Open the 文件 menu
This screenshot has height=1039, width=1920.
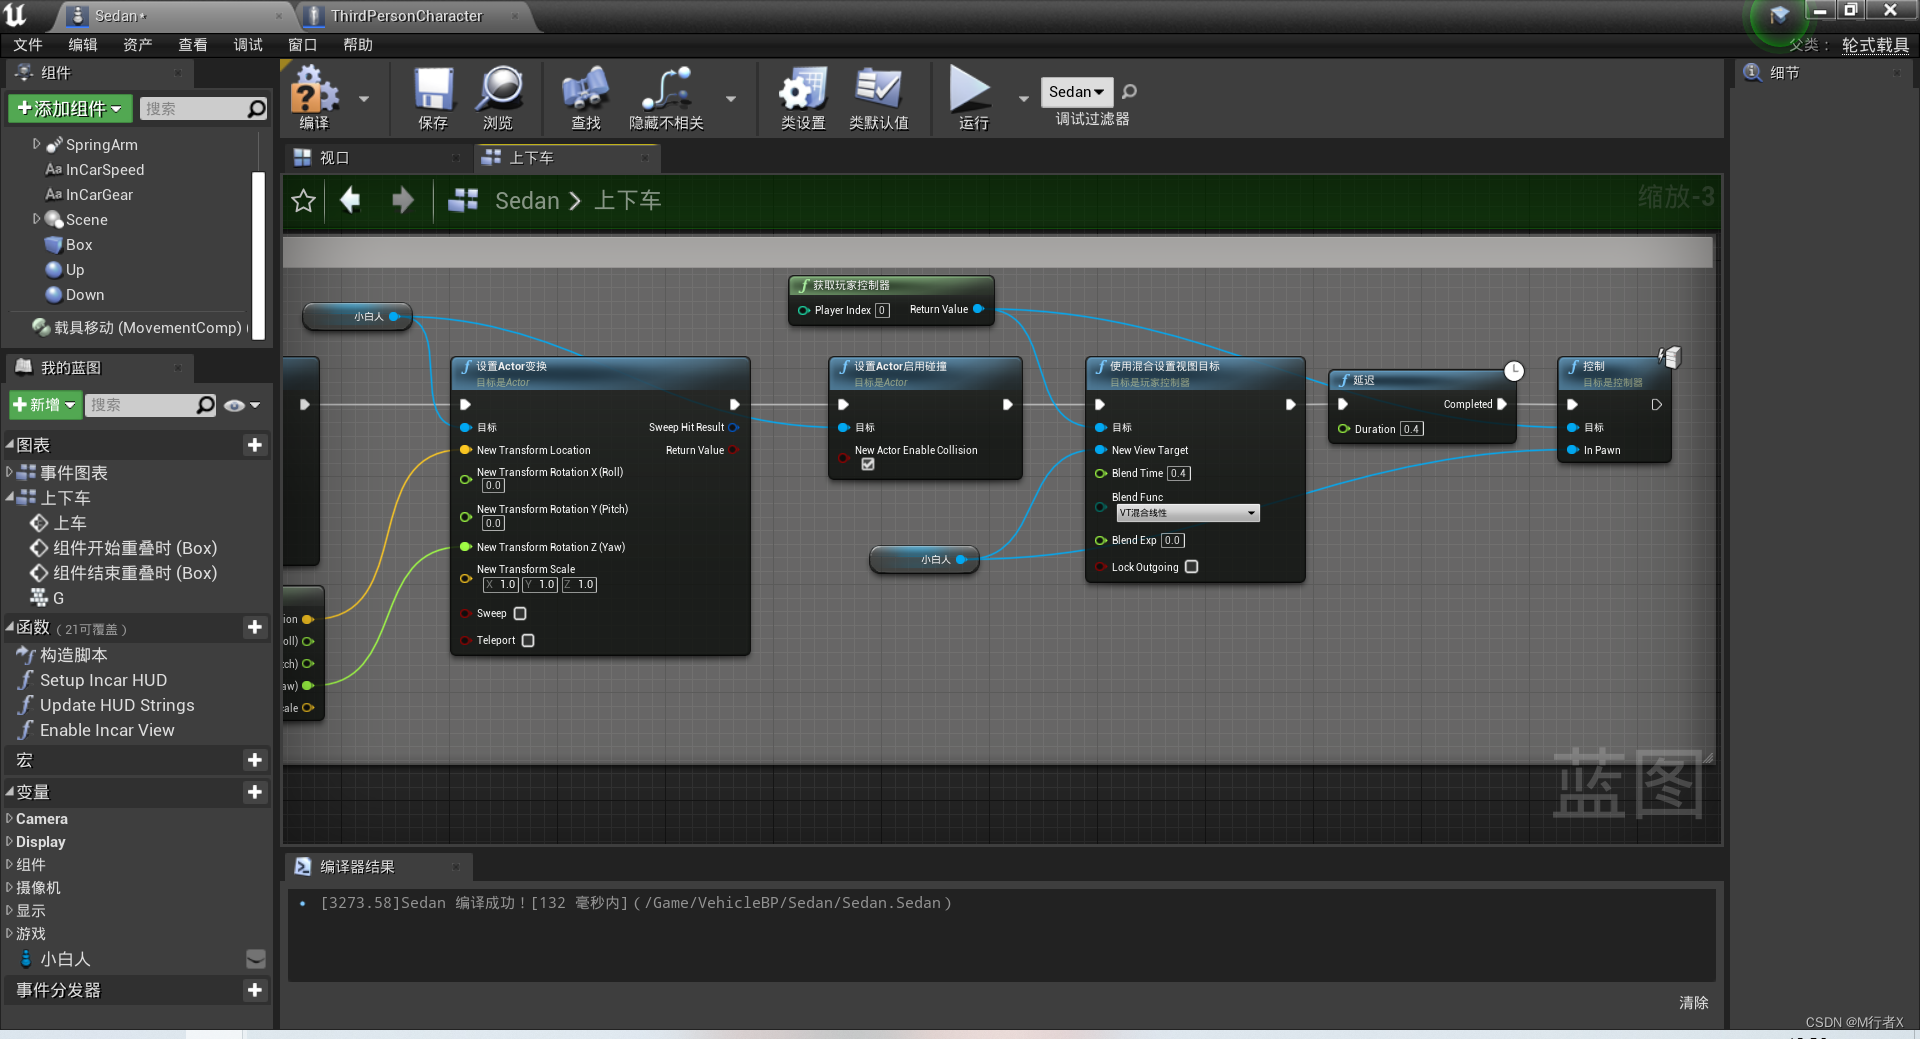pos(28,45)
